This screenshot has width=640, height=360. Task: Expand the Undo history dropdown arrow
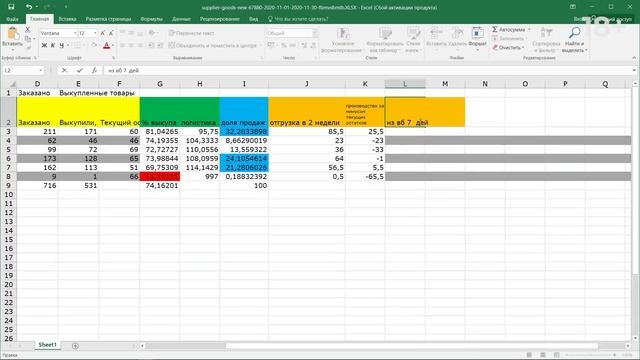pos(36,7)
